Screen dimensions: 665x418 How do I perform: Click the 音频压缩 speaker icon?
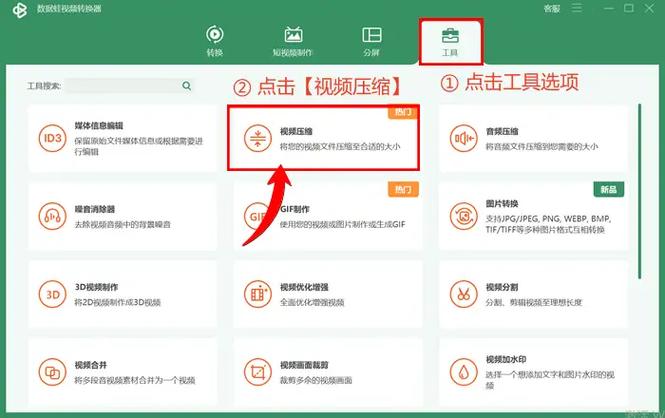[464, 138]
